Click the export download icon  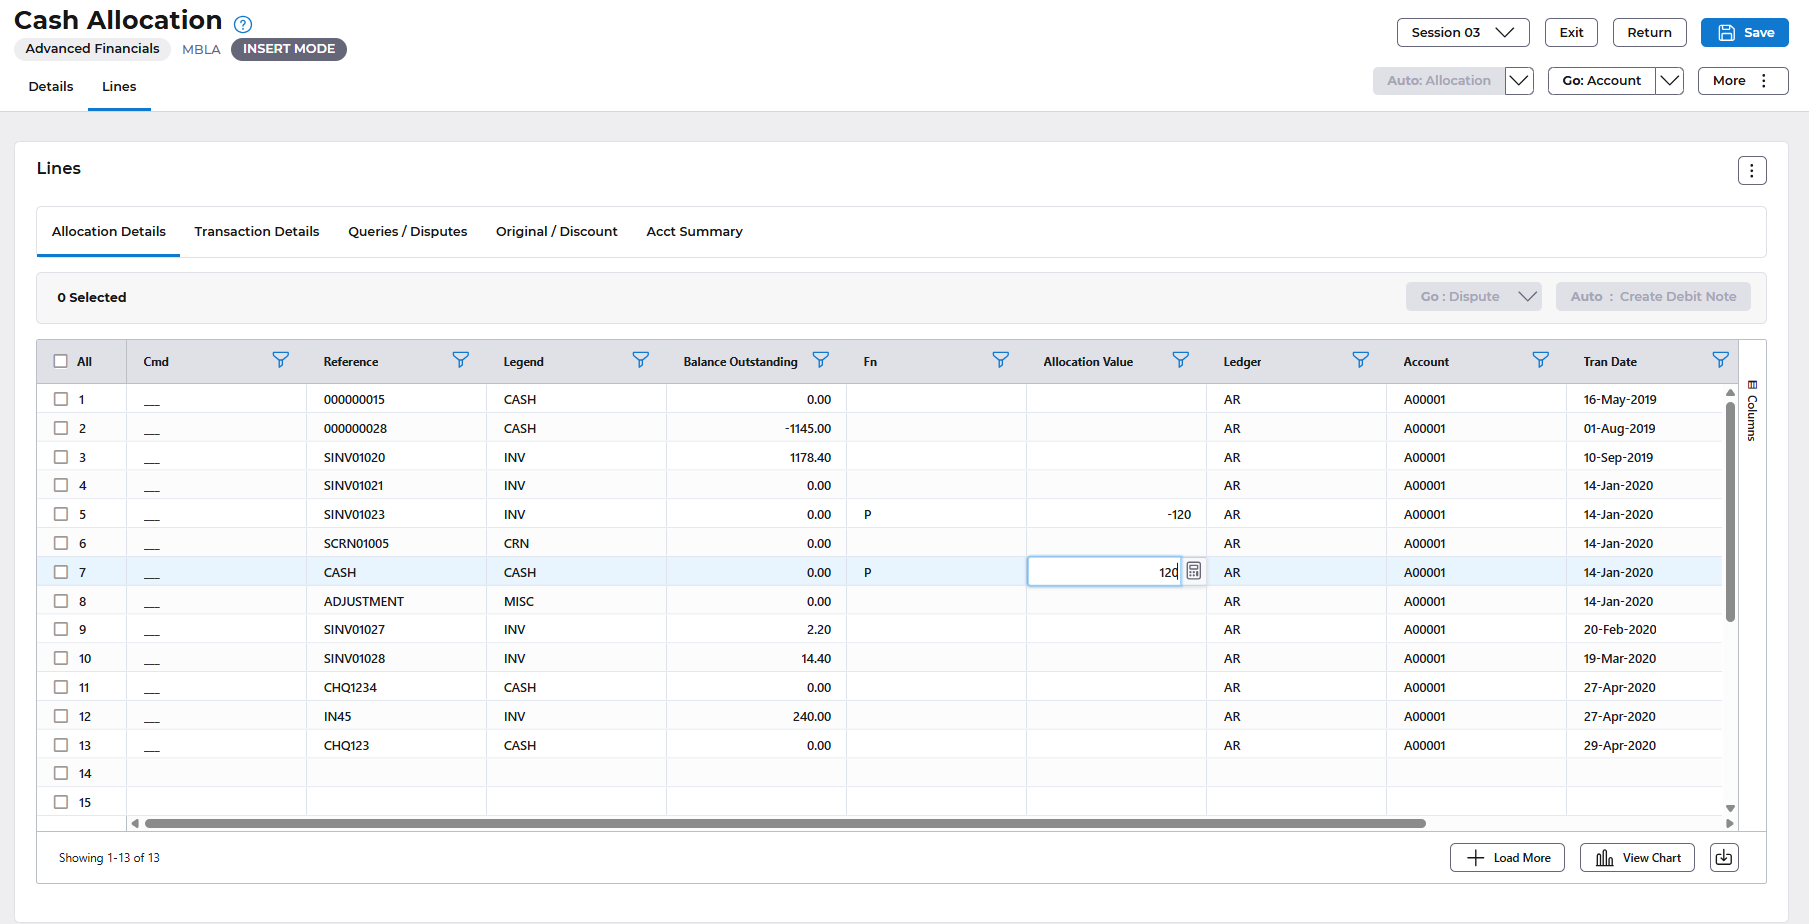click(1724, 858)
